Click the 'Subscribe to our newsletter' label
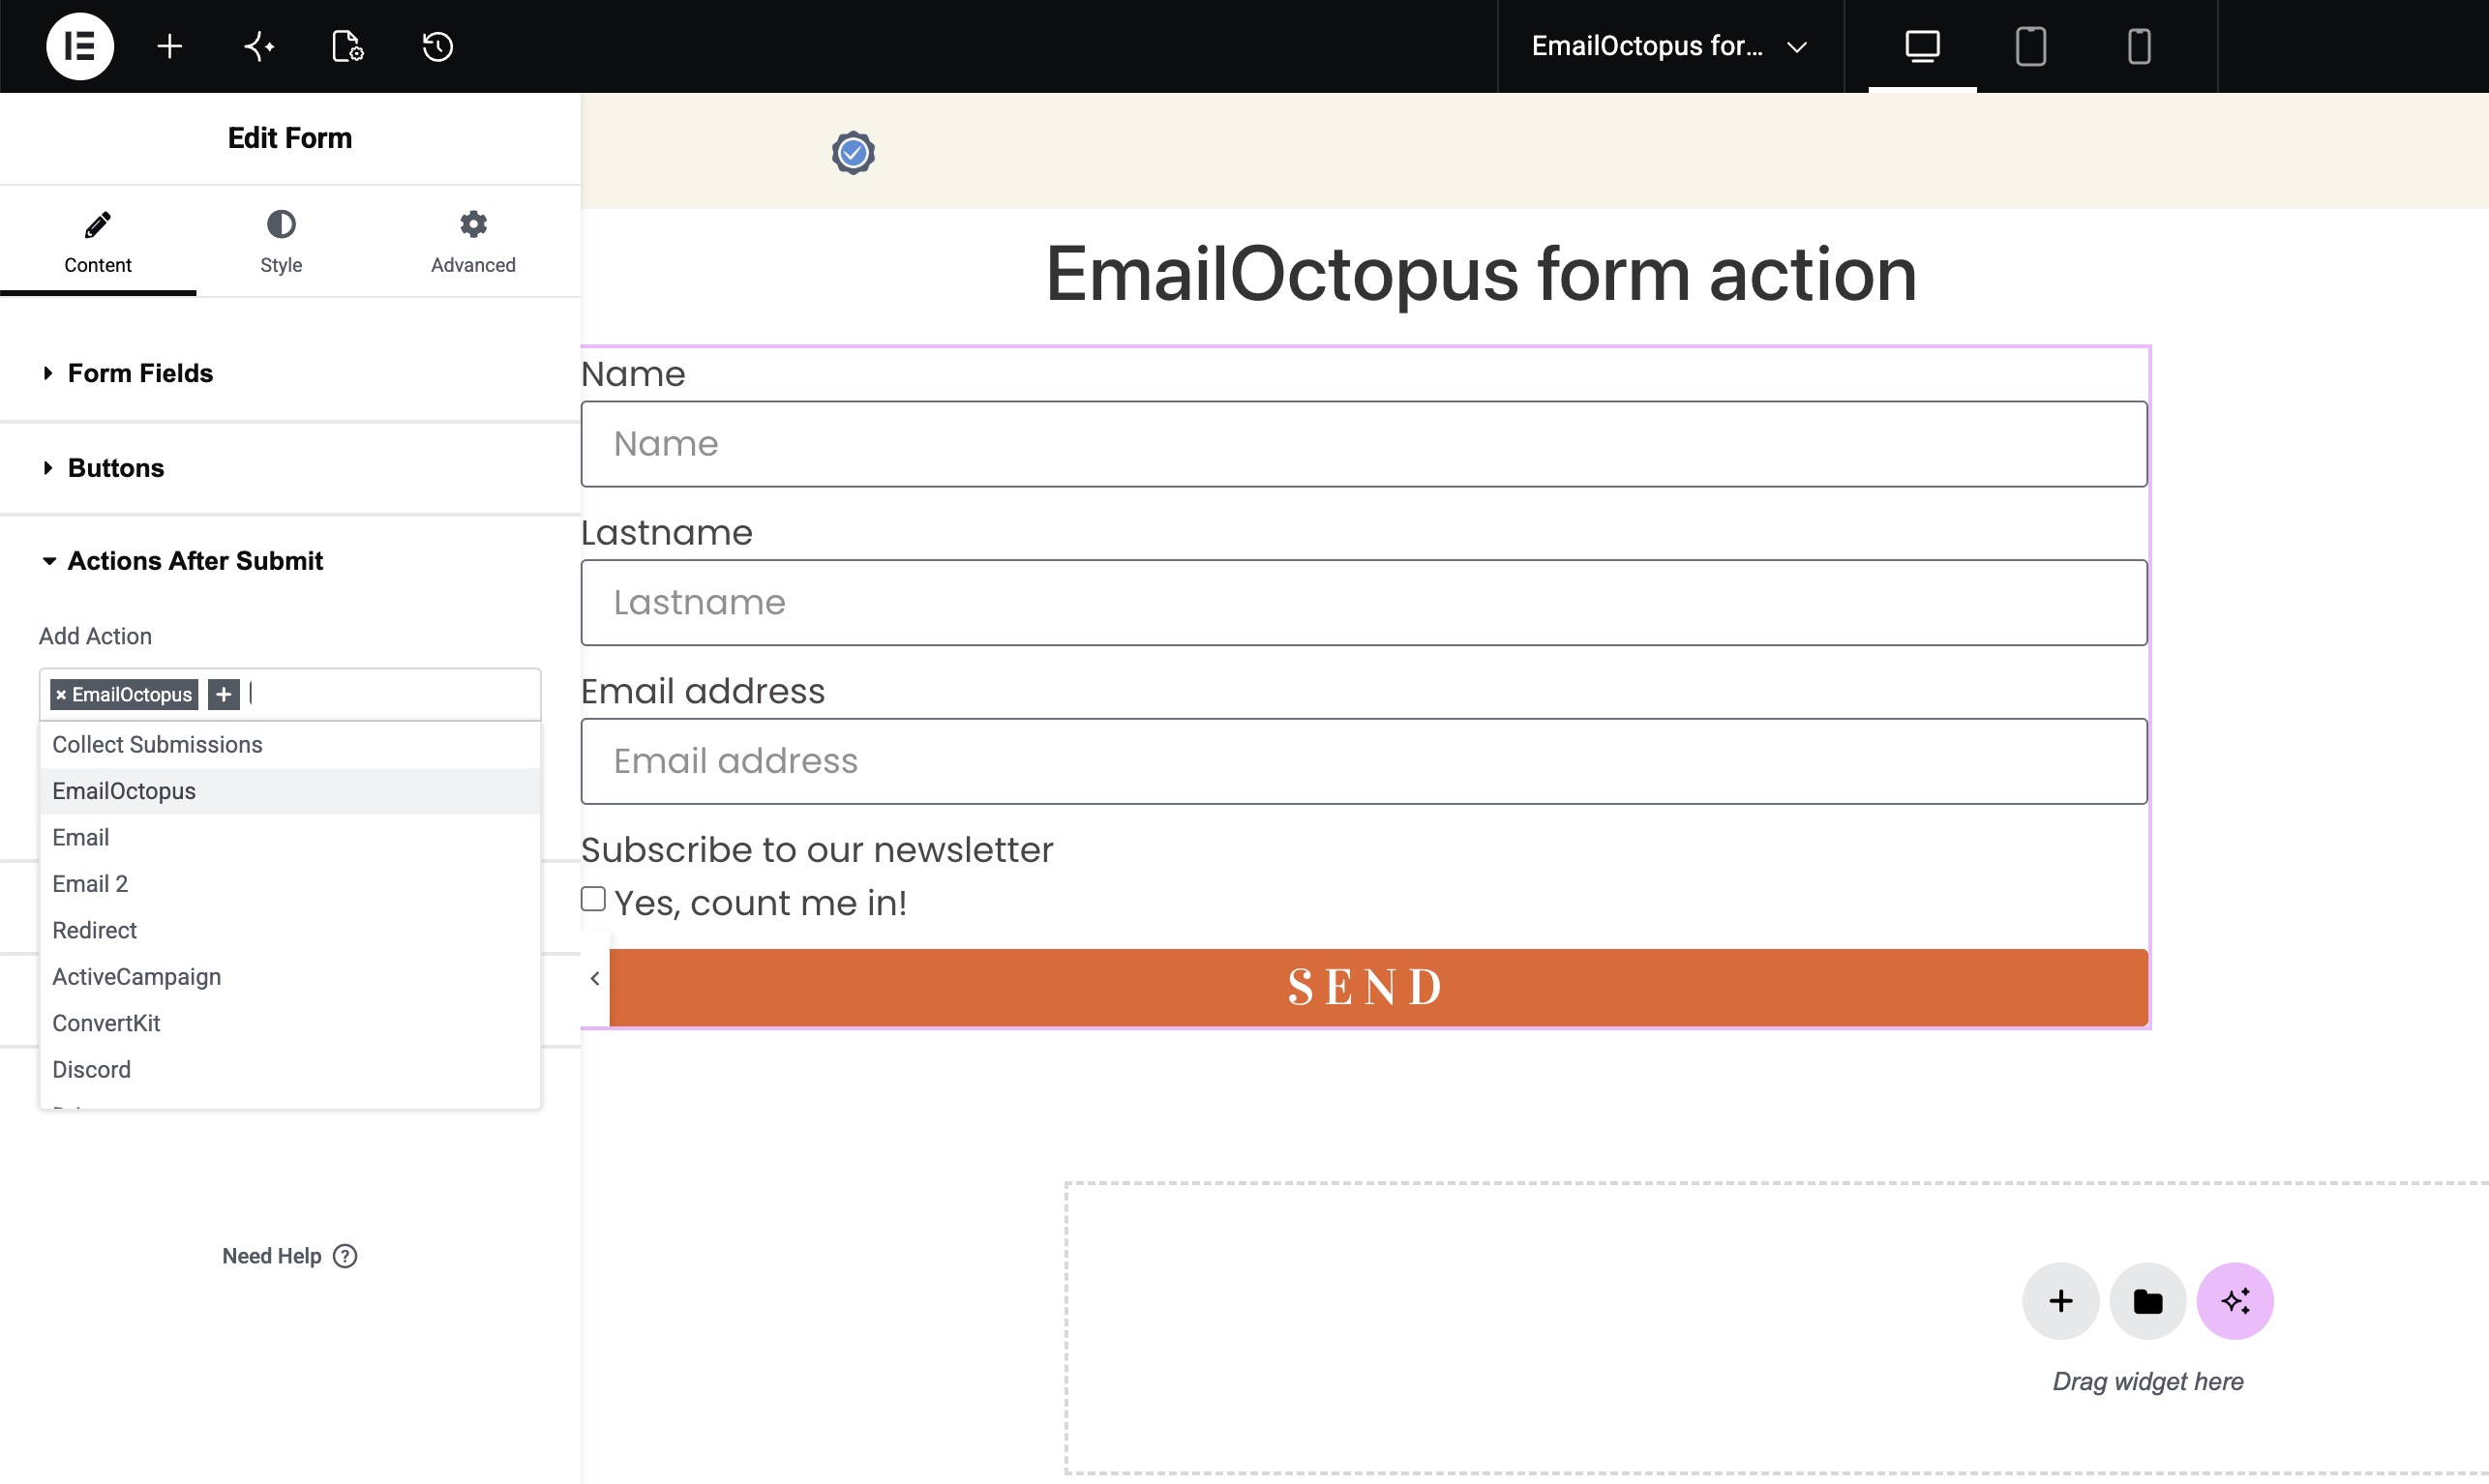This screenshot has height=1484, width=2489. (817, 850)
